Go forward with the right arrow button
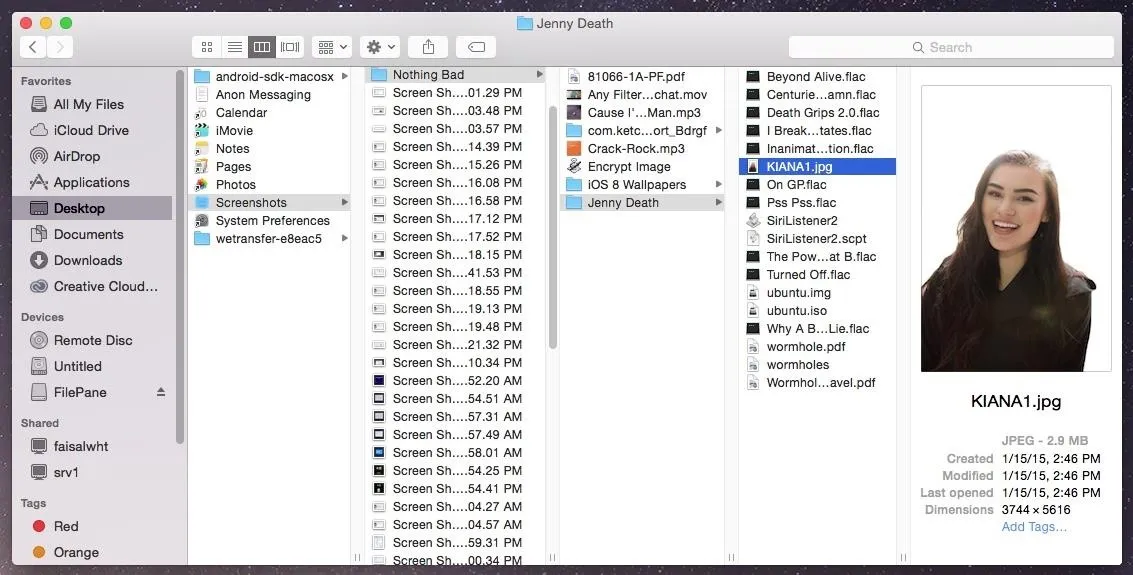 60,47
